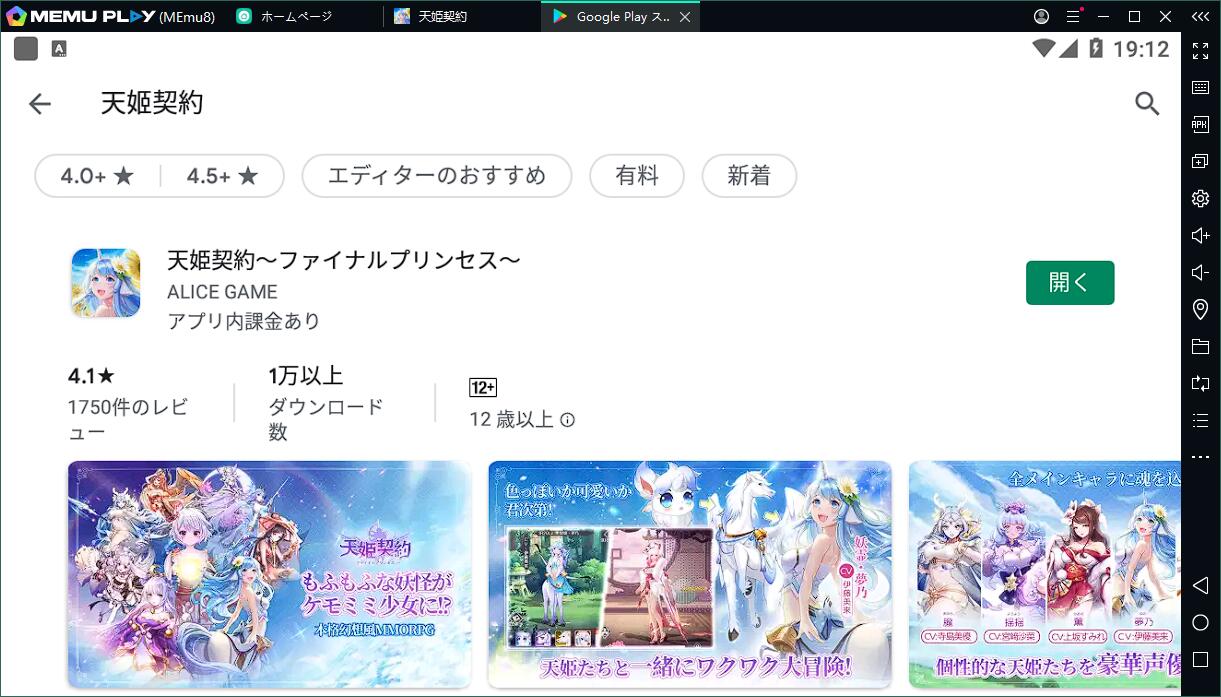Show details via the 12+ info icon

coord(568,420)
